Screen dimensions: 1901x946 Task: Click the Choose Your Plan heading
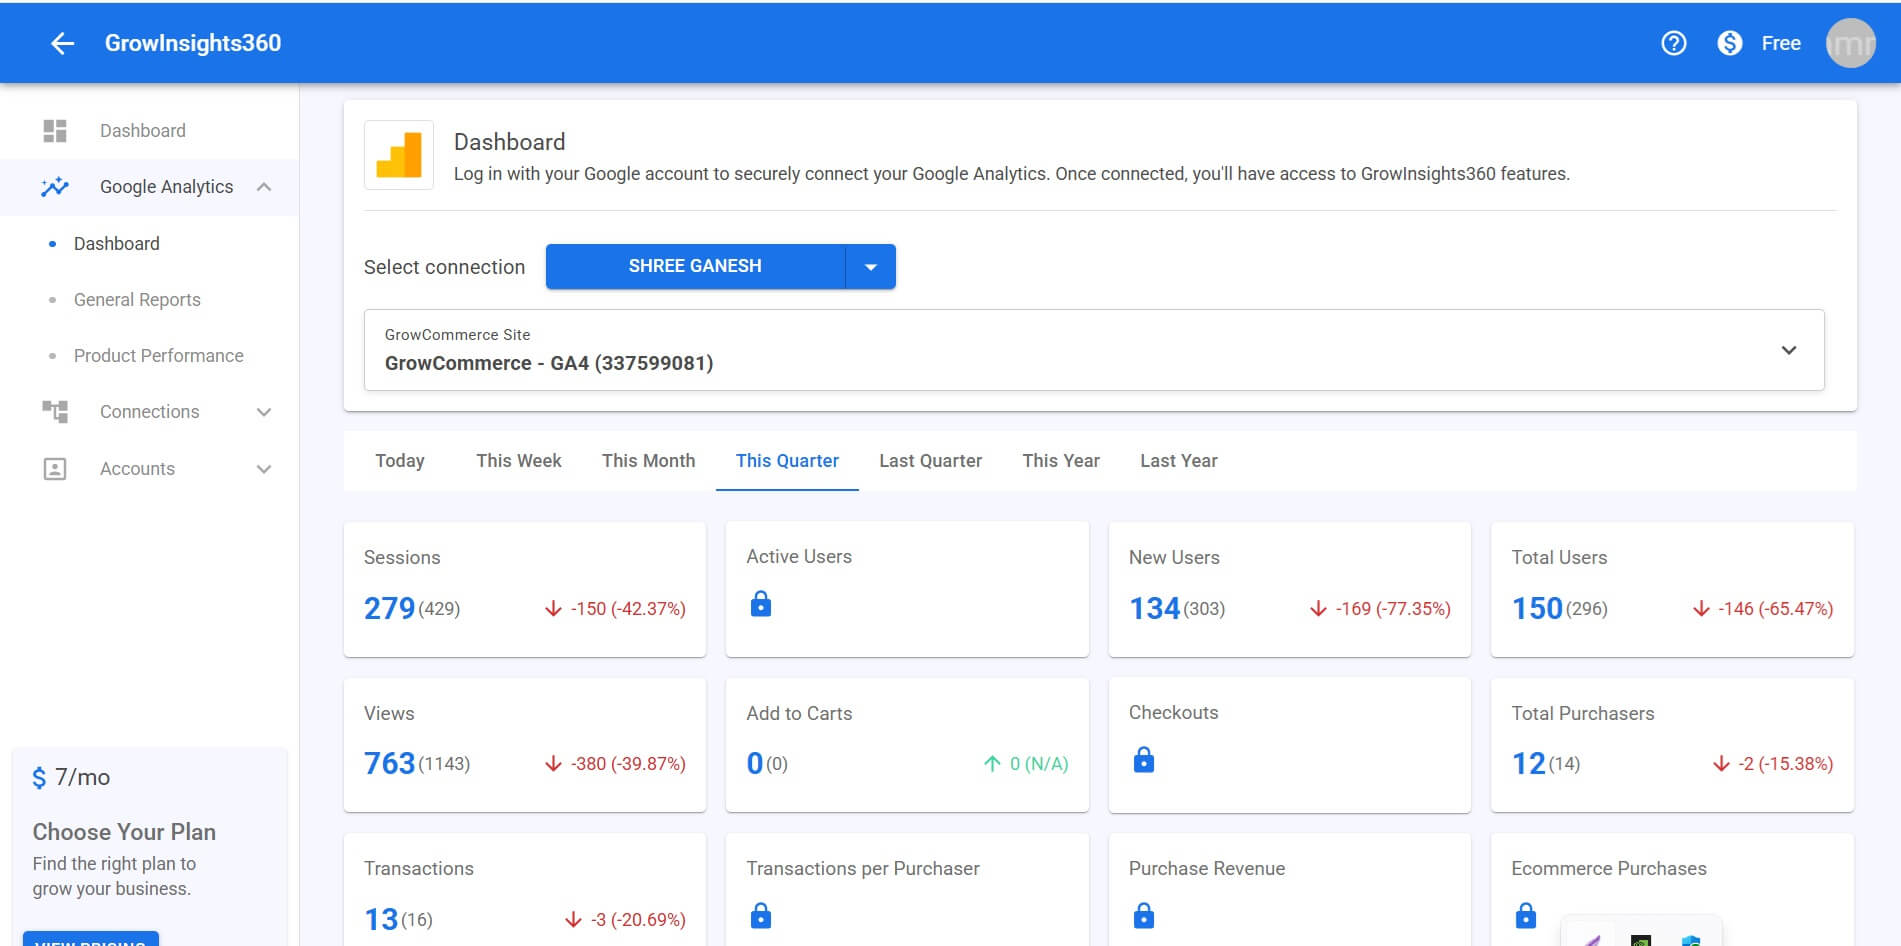coord(124,832)
